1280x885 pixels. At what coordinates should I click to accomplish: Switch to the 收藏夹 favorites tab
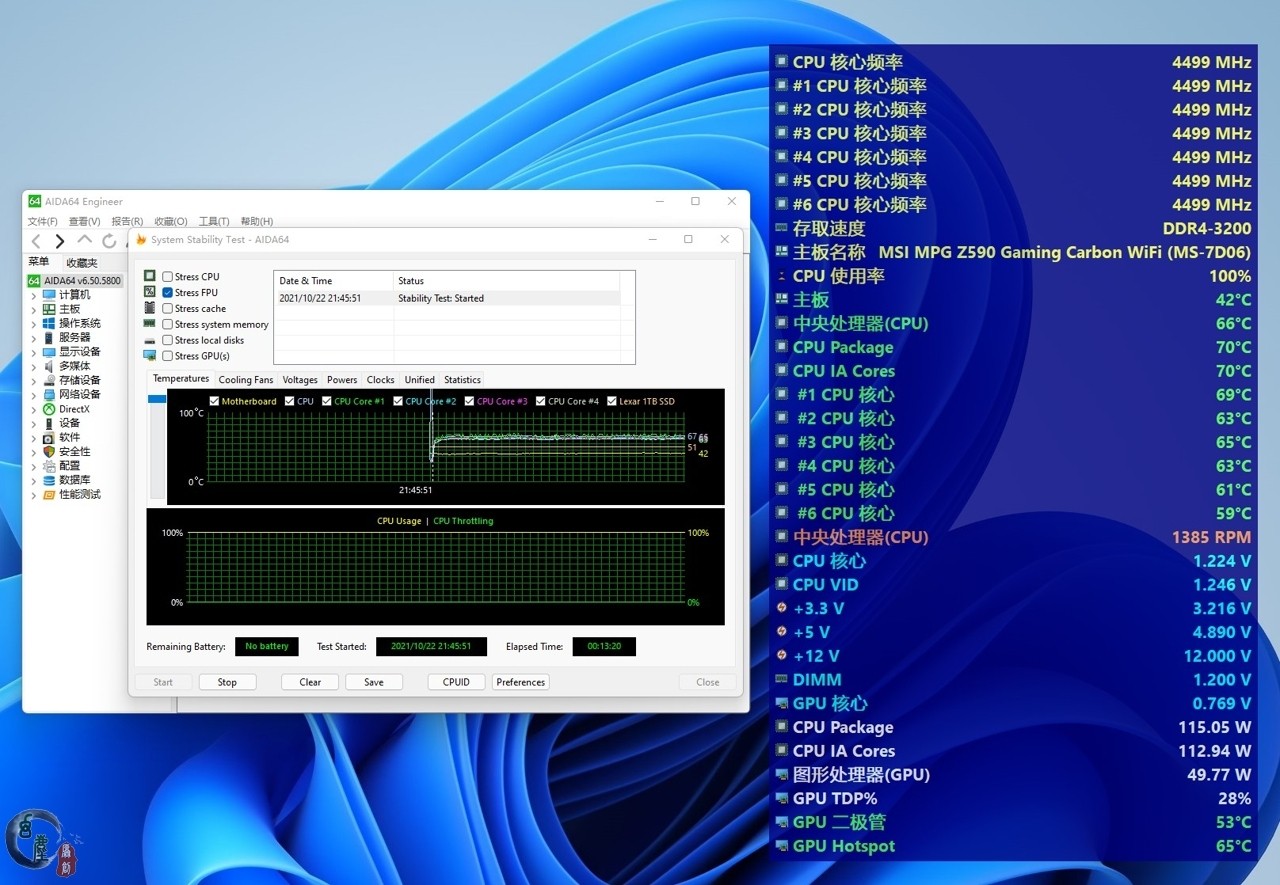coord(82,263)
